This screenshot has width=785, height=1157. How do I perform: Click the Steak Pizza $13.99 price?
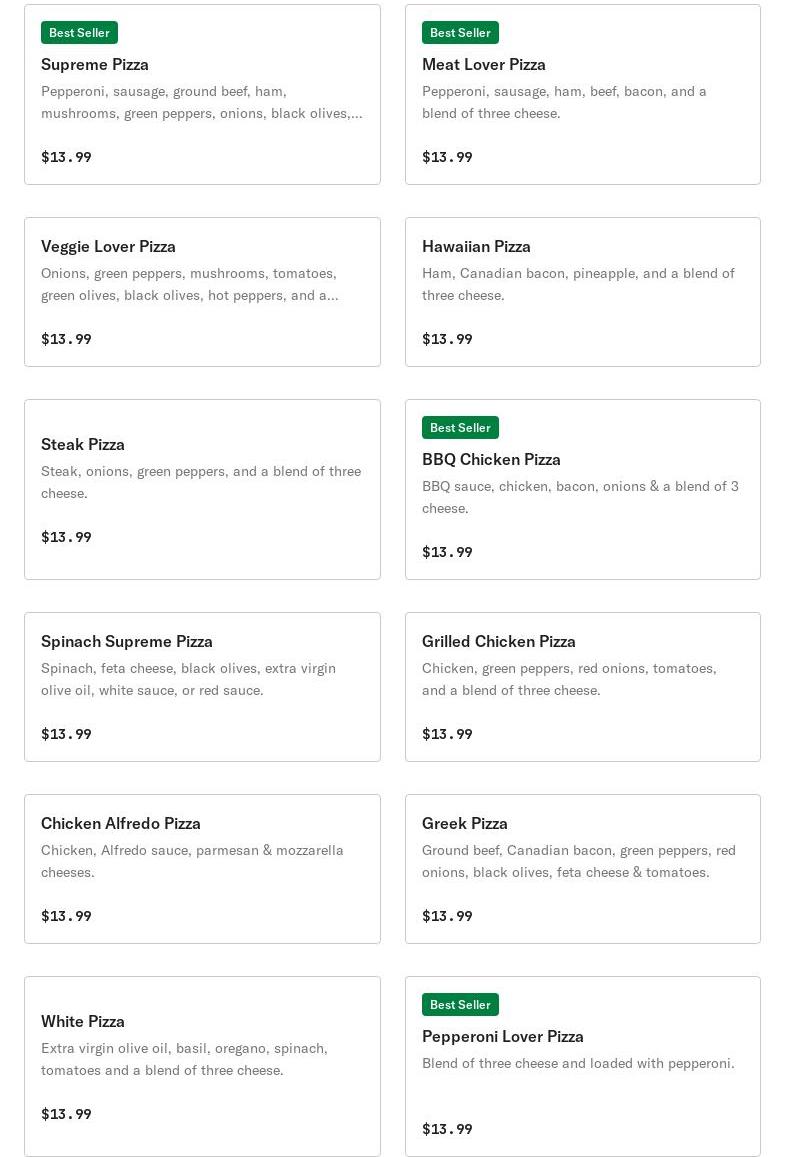[x=66, y=537]
